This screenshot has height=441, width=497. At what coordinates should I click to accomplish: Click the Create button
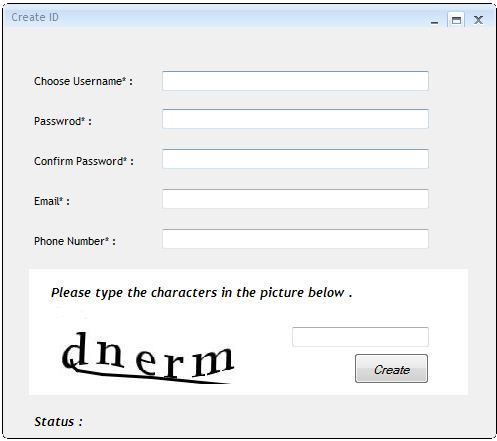[x=391, y=369]
